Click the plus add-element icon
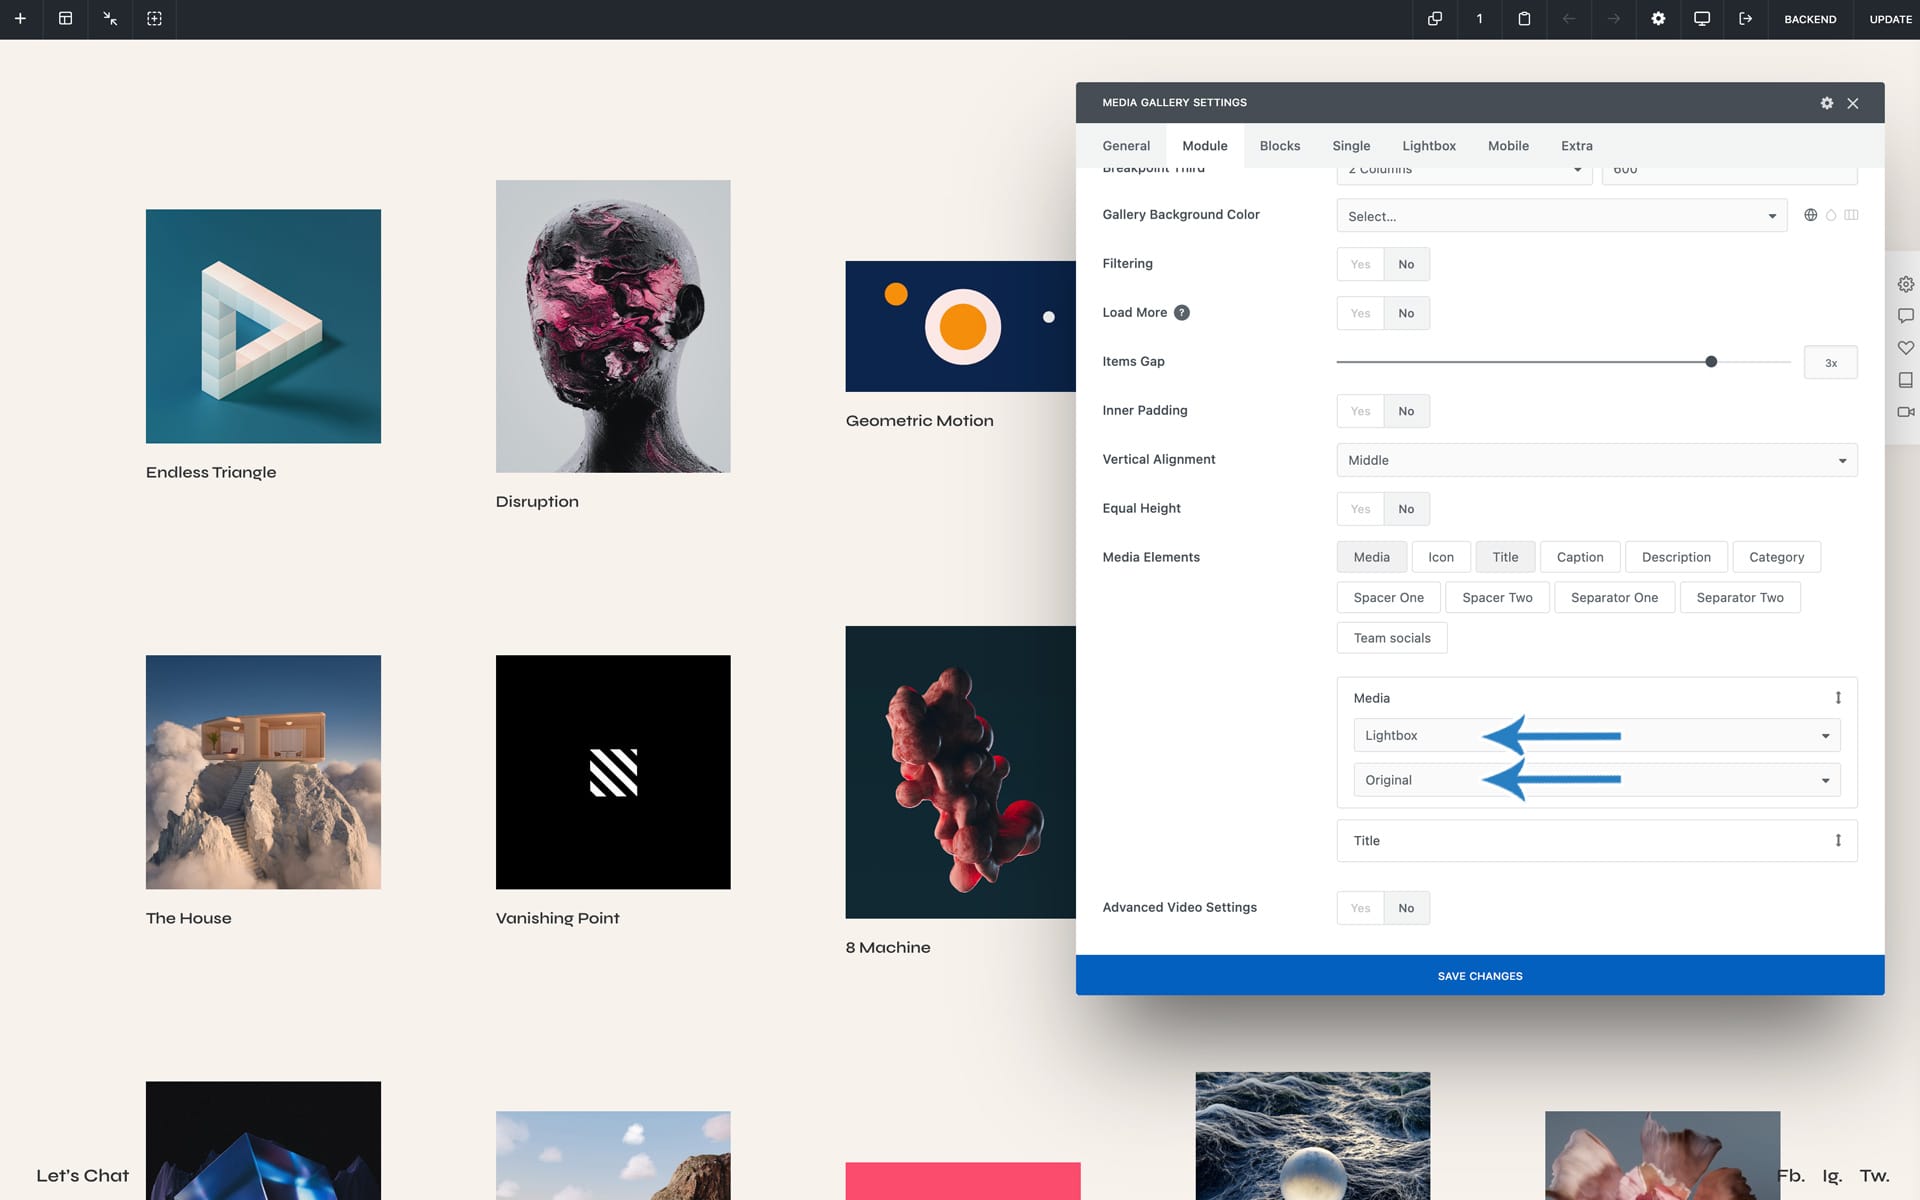This screenshot has width=1920, height=1200. (x=20, y=19)
